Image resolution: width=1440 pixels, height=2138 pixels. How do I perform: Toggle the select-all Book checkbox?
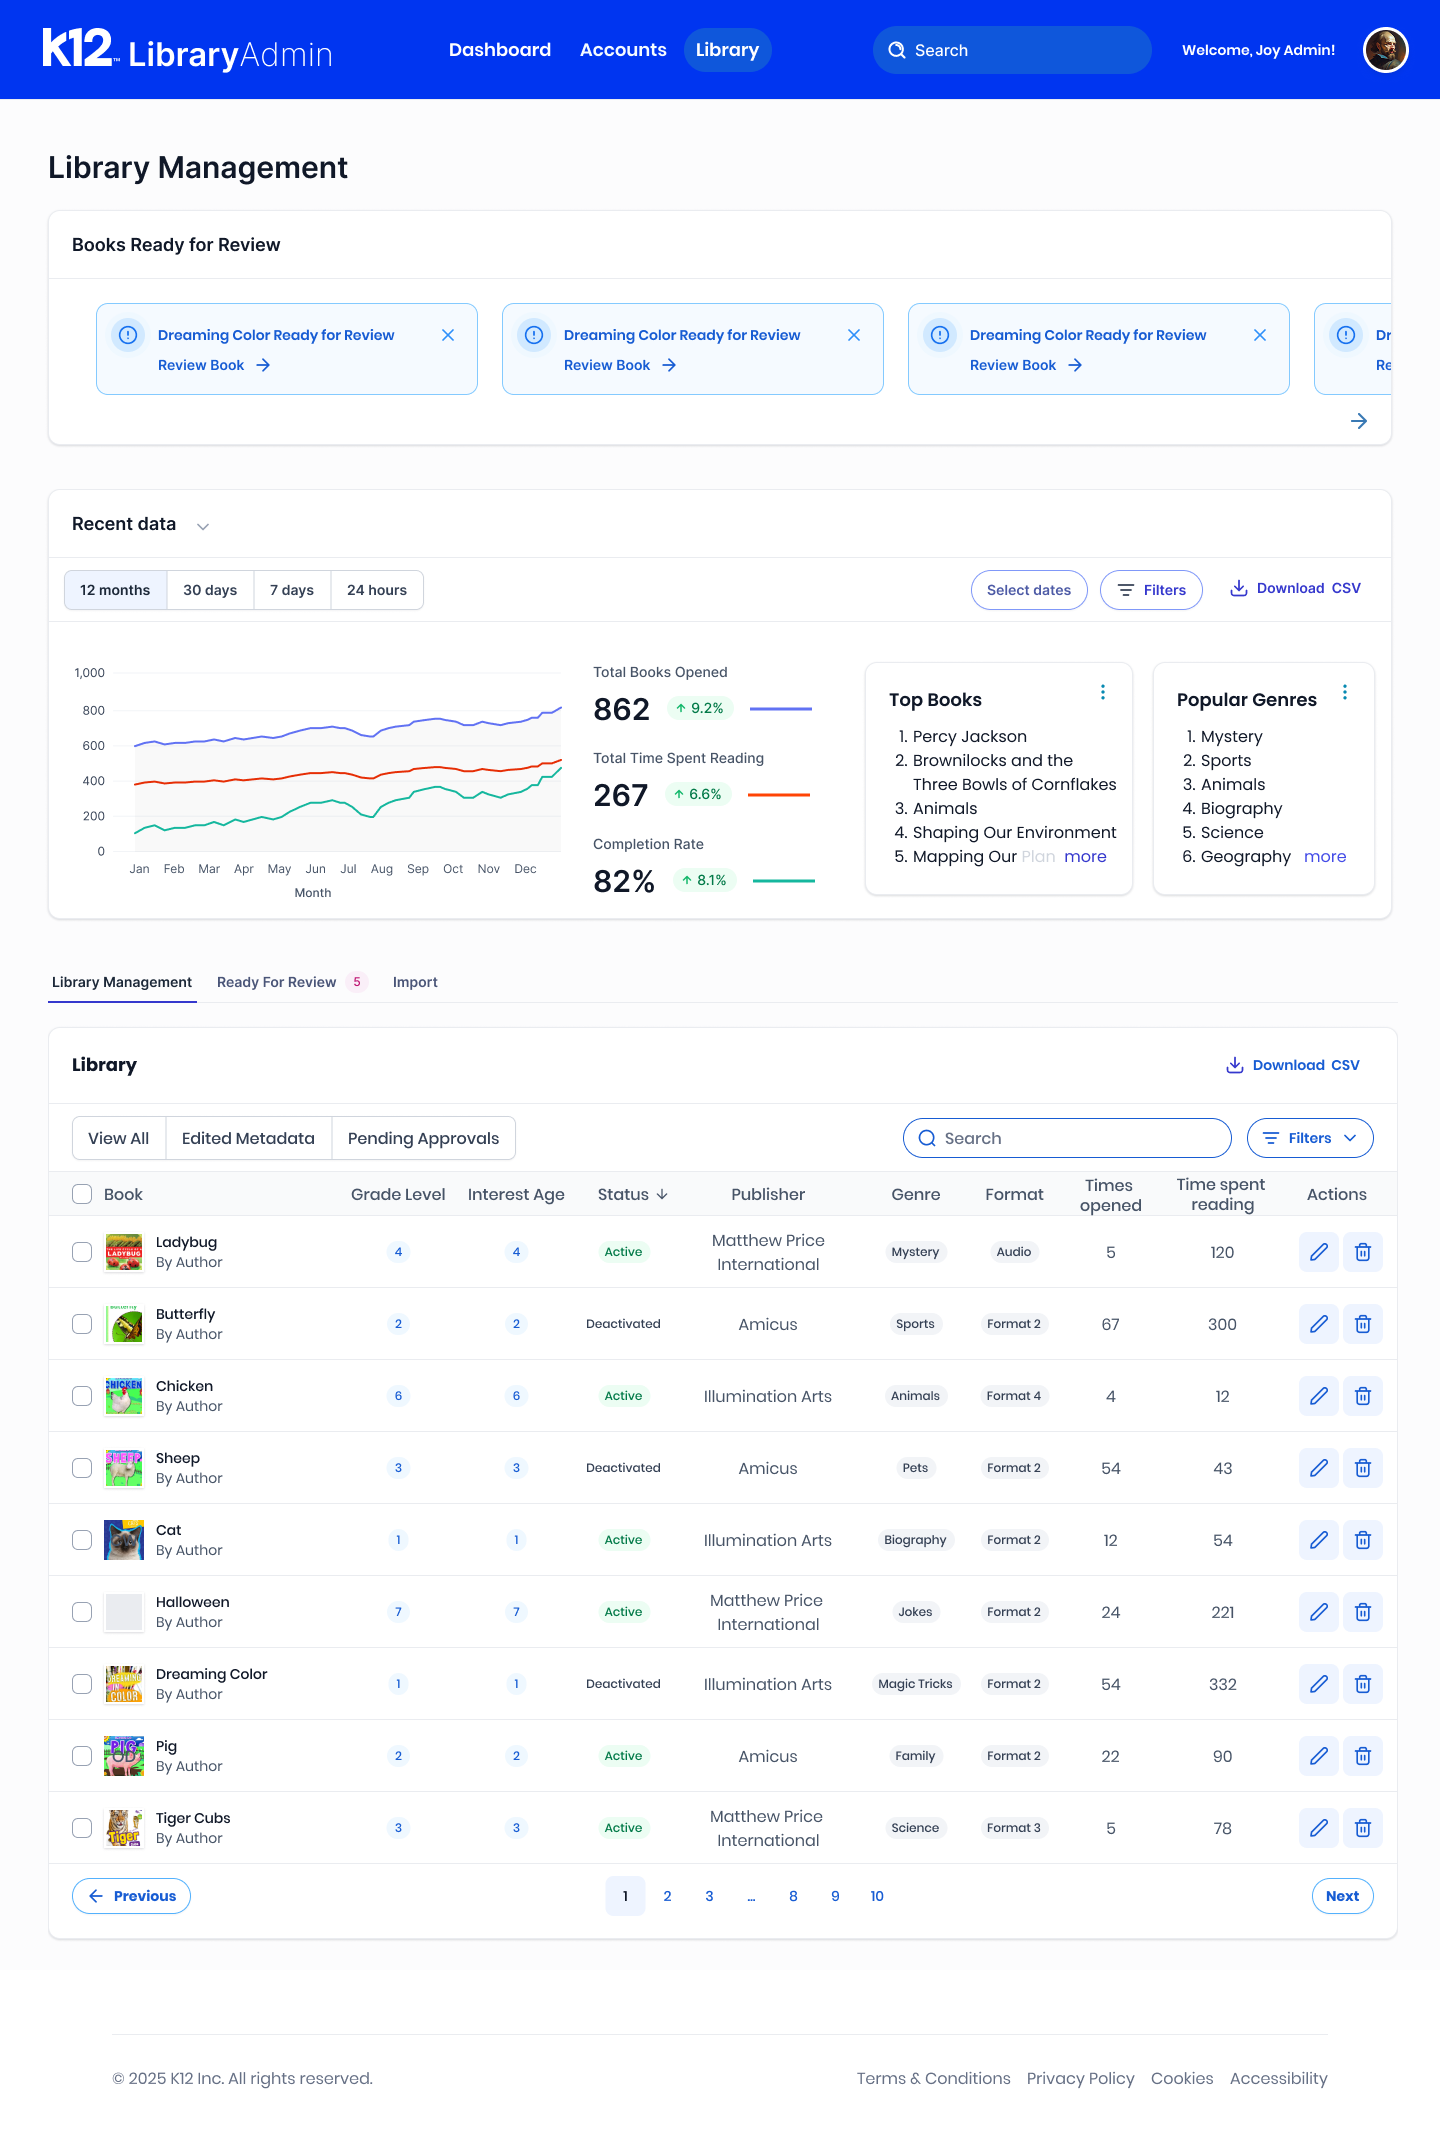[x=82, y=1194]
